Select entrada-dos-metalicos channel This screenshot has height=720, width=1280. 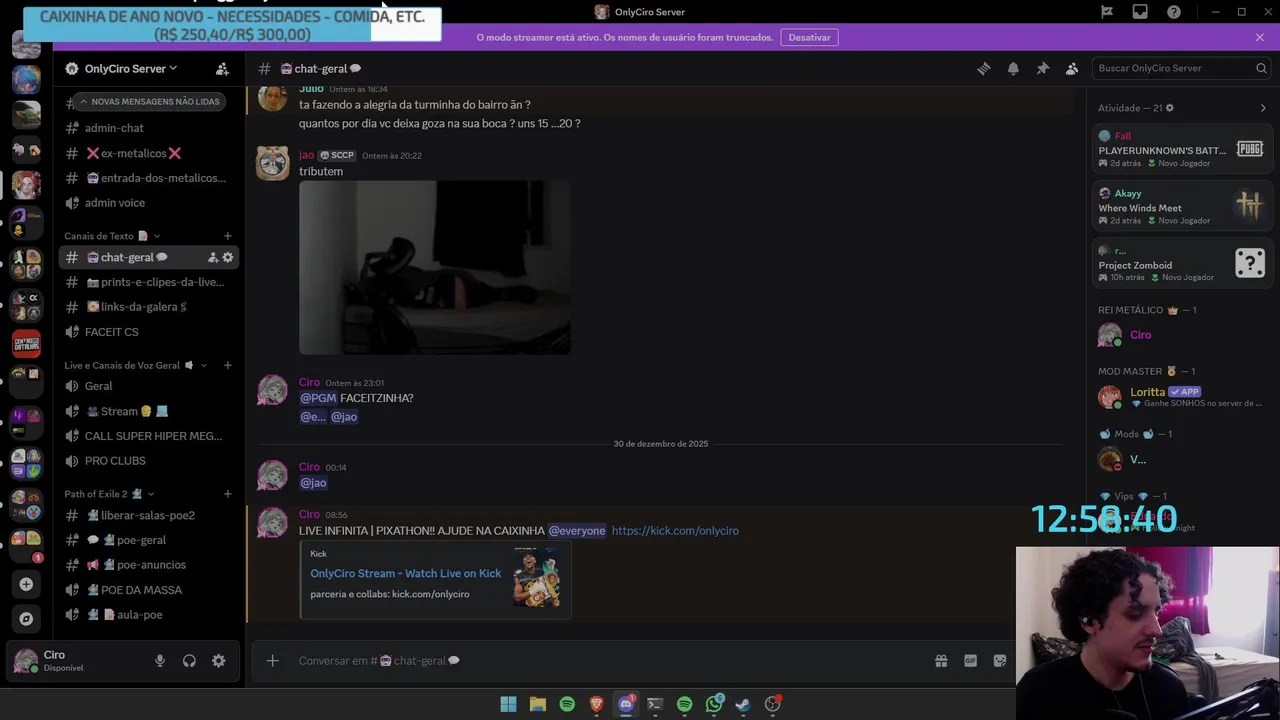pos(148,178)
